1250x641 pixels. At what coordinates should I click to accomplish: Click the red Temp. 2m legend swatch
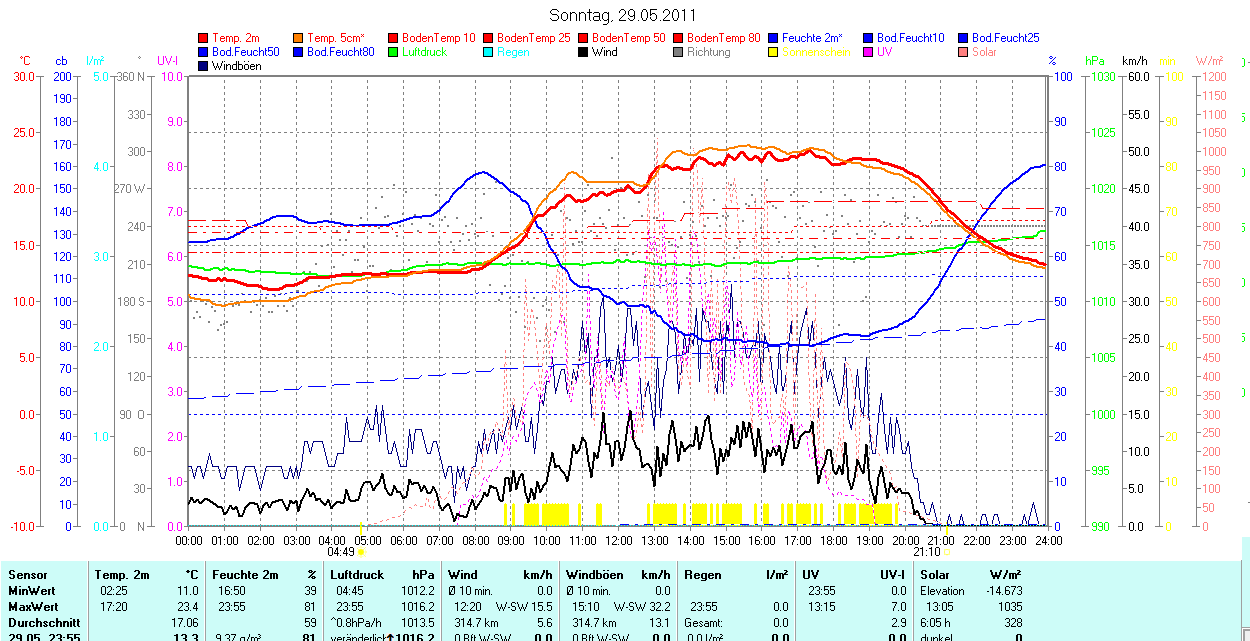204,38
